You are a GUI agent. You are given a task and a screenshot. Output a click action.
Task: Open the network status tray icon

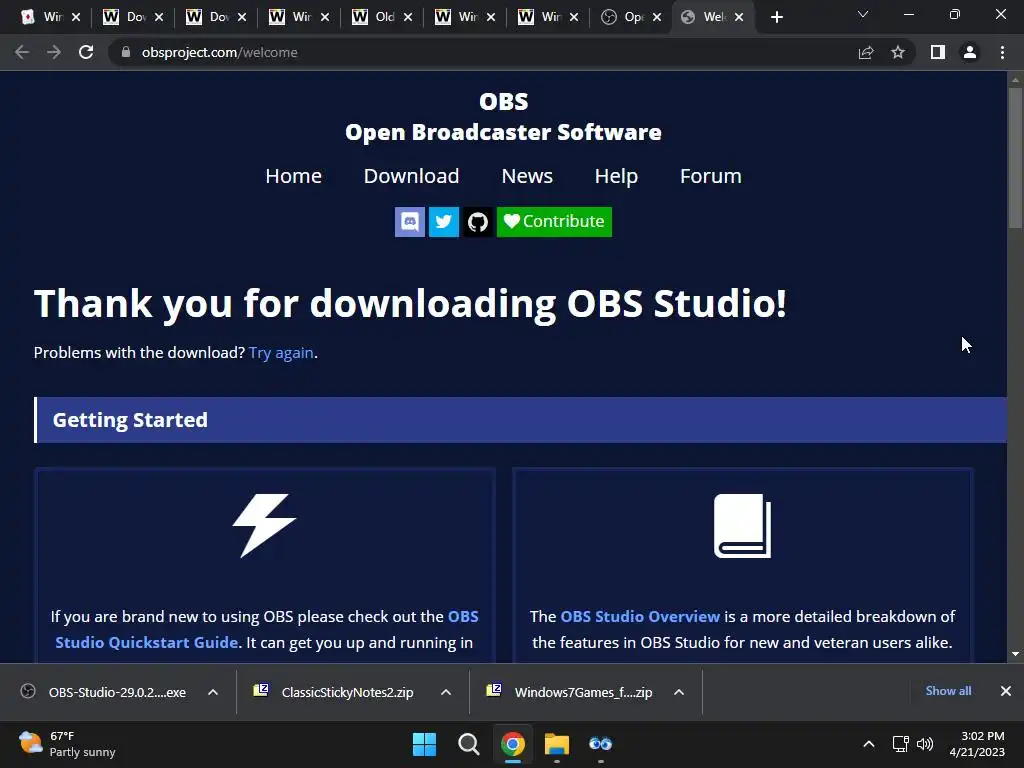901,744
